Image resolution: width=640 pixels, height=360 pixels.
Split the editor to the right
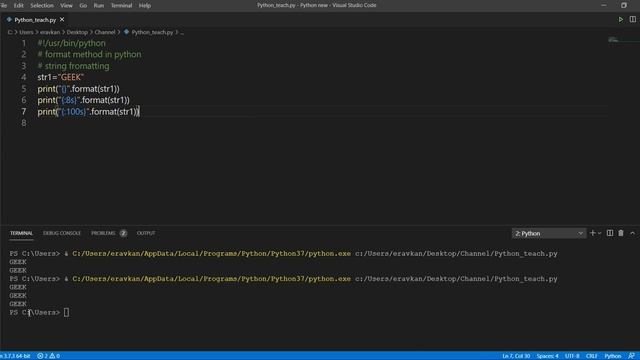pyautogui.click(x=632, y=20)
